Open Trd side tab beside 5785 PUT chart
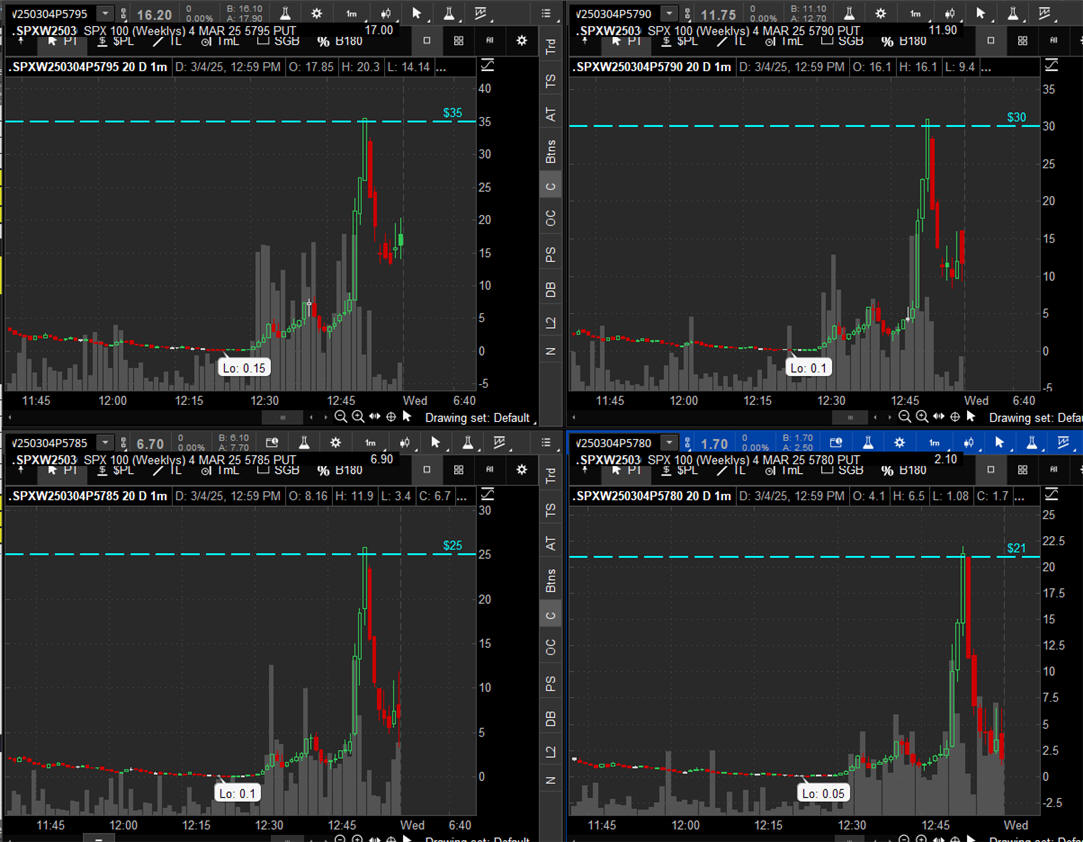 point(550,475)
